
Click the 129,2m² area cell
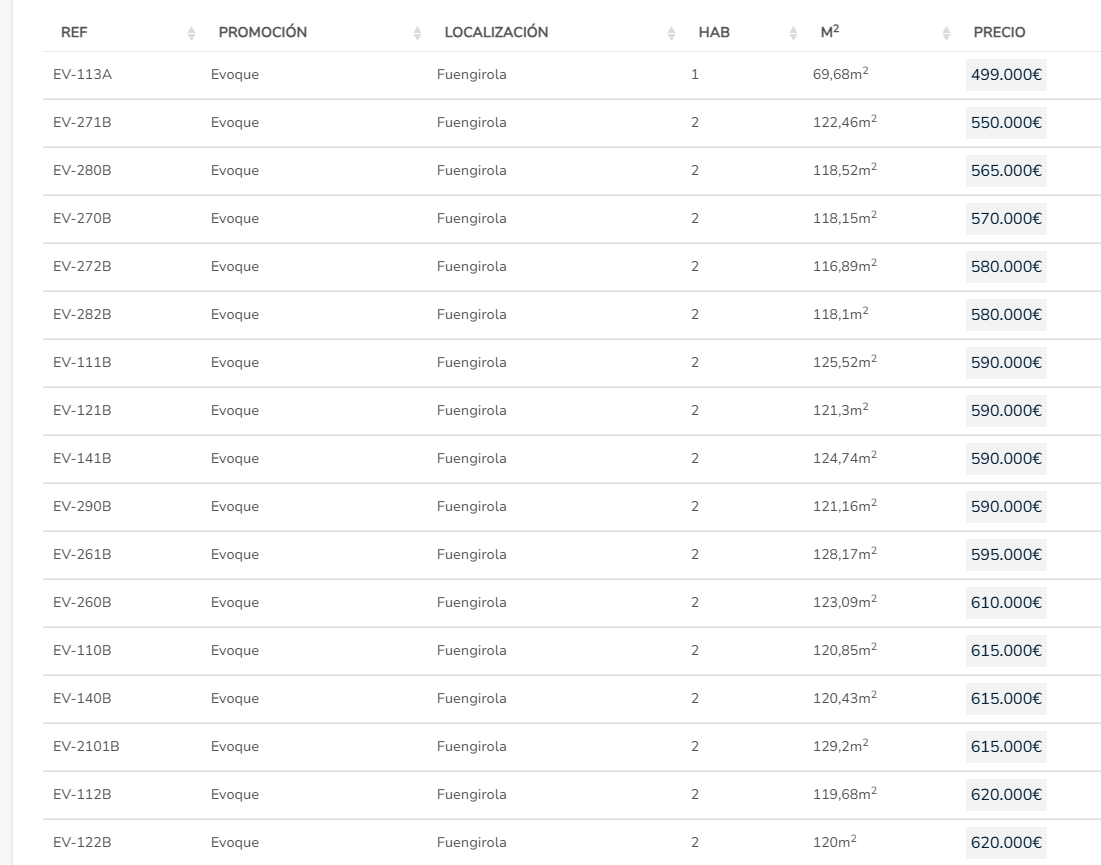840,747
